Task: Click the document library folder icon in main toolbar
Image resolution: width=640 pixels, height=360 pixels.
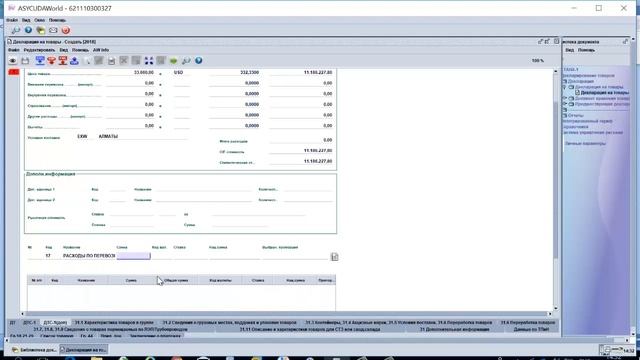Action: [x=40, y=30]
